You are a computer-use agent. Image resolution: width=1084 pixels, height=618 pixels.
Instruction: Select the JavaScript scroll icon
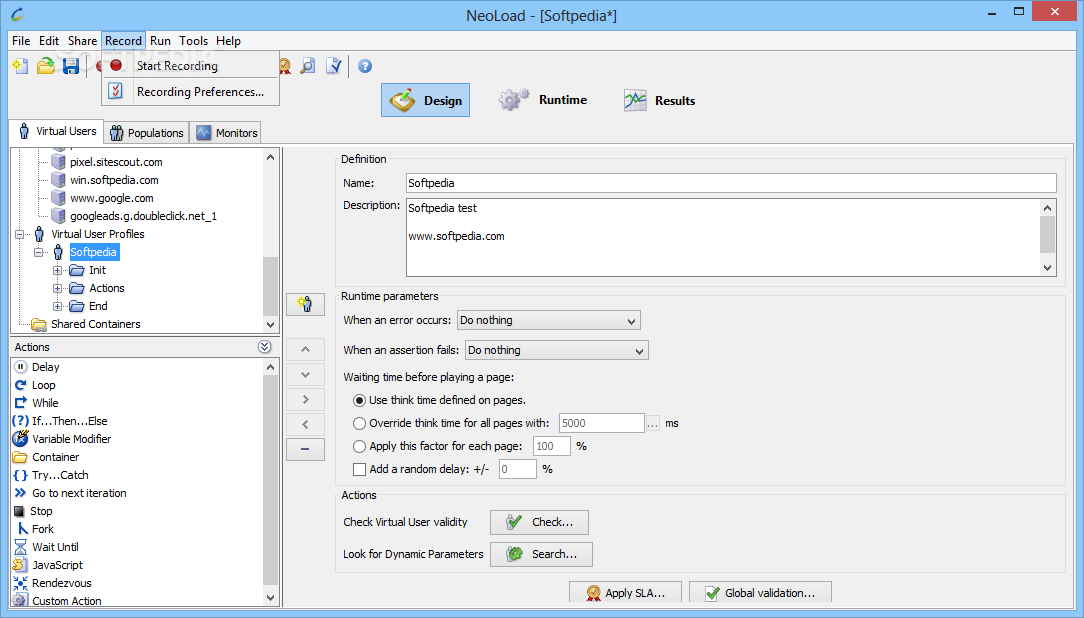click(x=19, y=565)
